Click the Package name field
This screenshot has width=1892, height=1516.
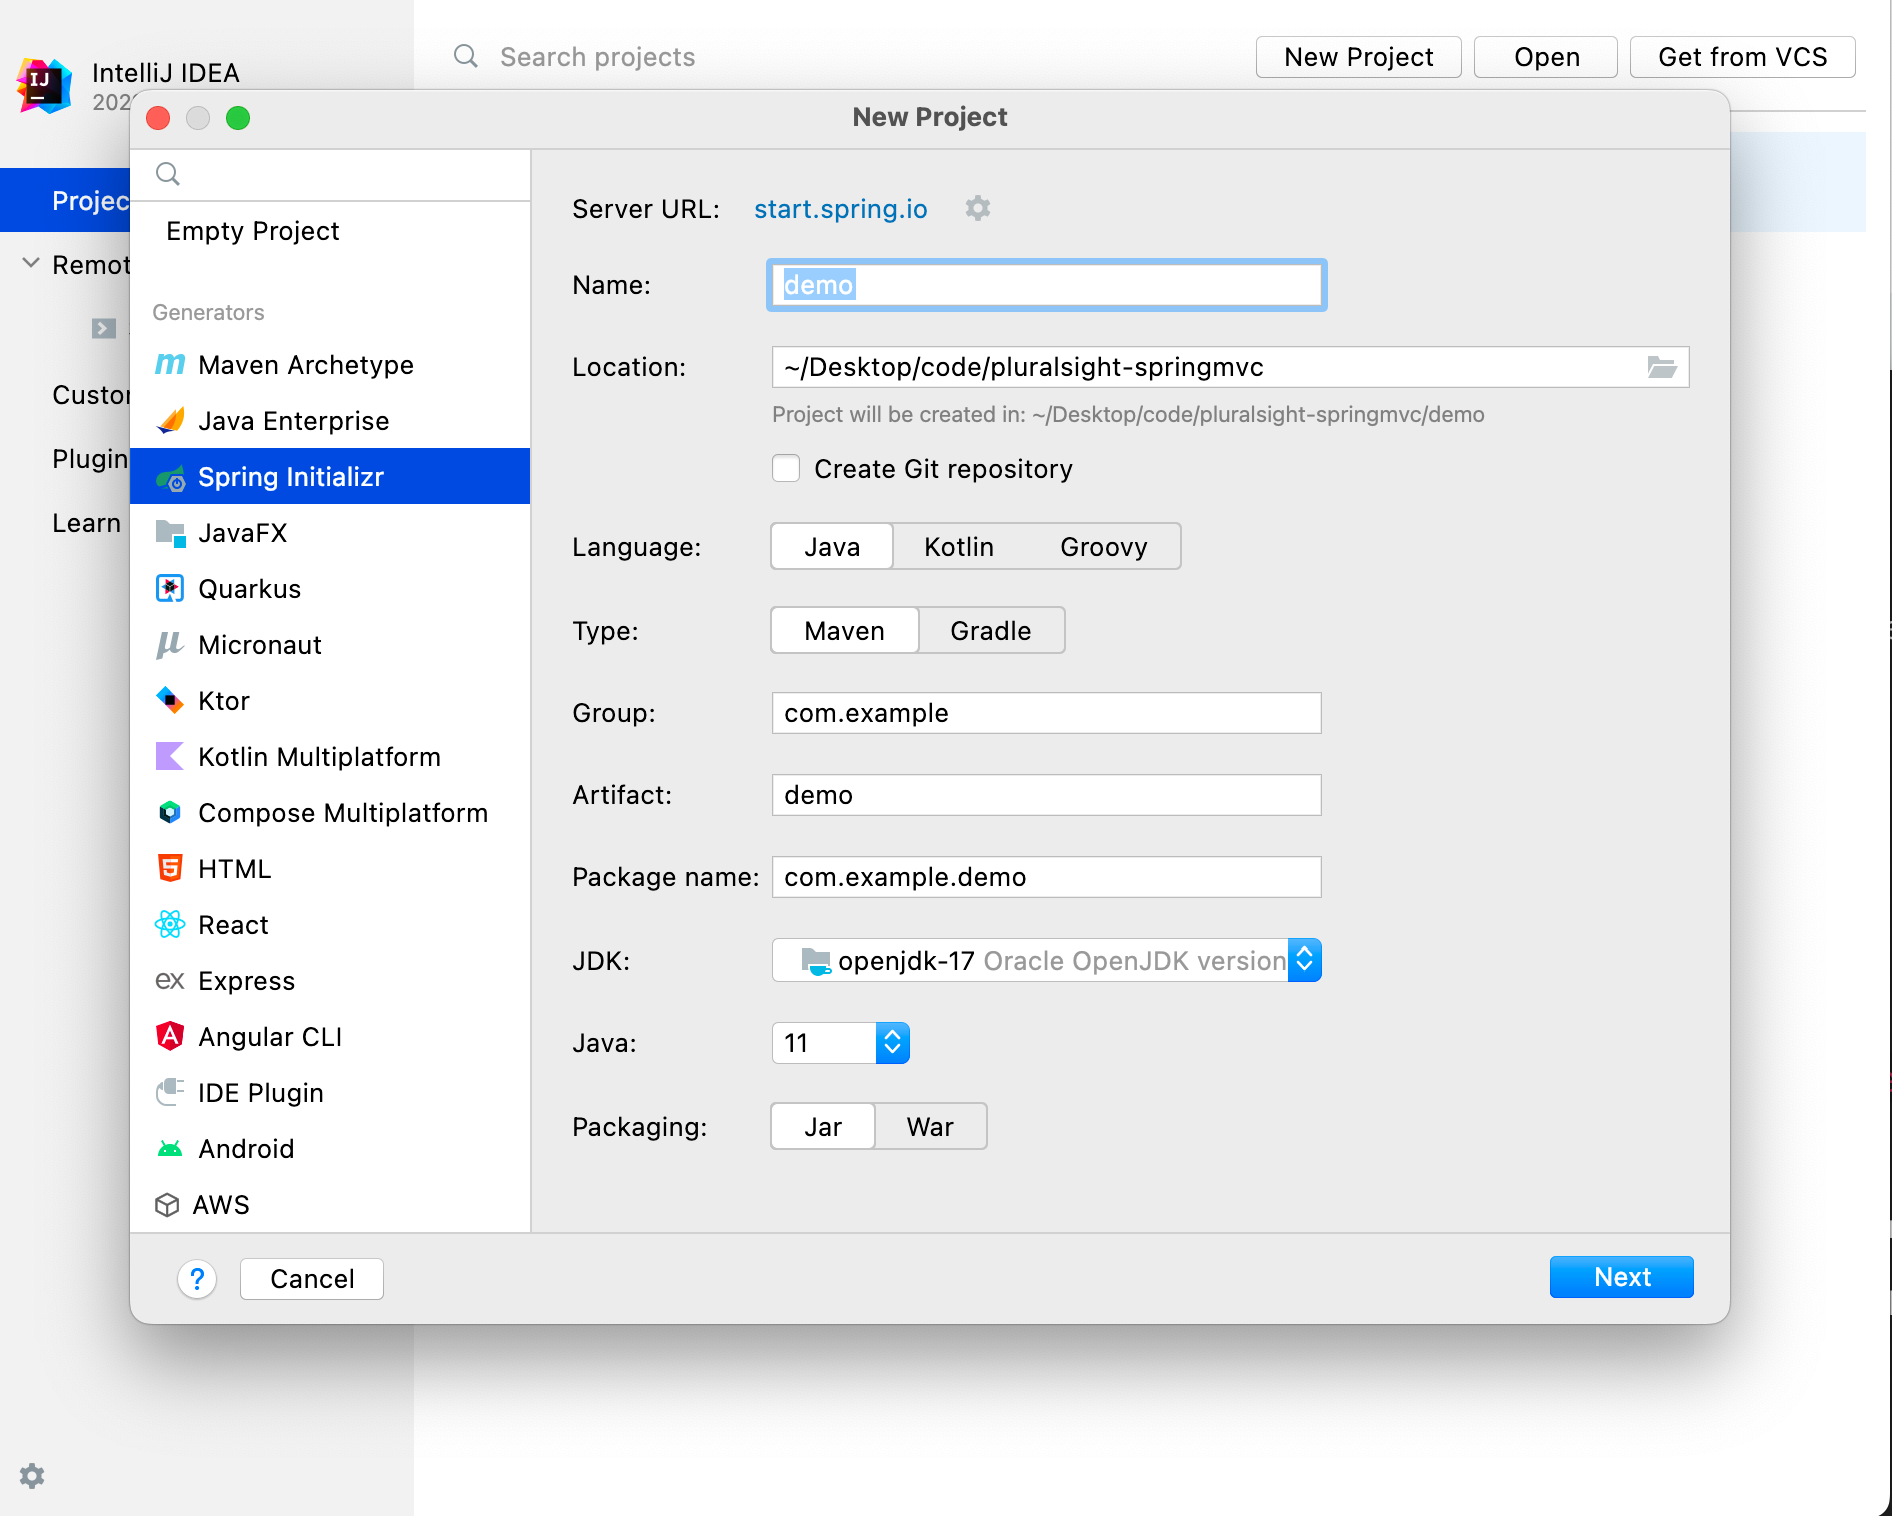(x=1046, y=877)
